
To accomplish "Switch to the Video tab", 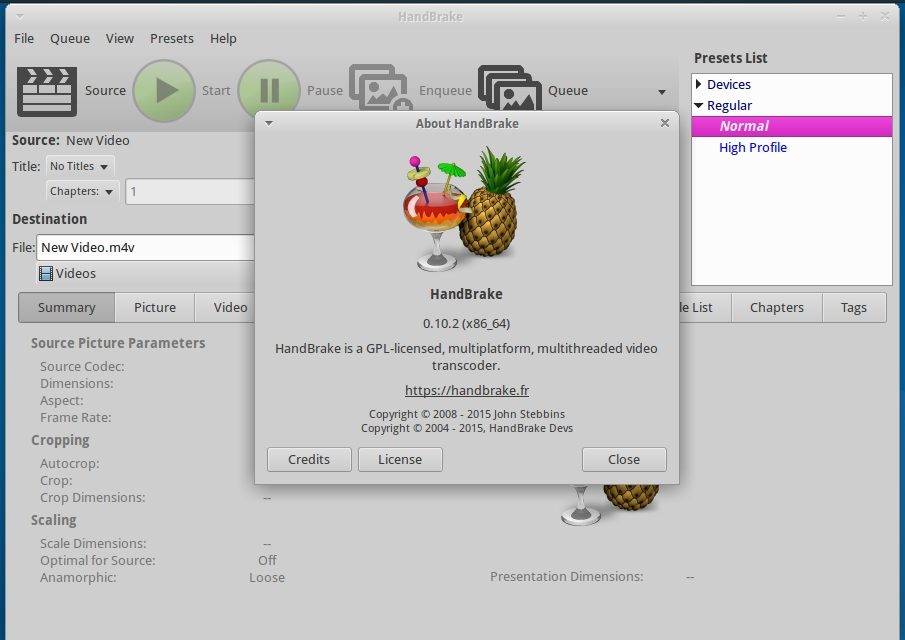I will pyautogui.click(x=225, y=308).
